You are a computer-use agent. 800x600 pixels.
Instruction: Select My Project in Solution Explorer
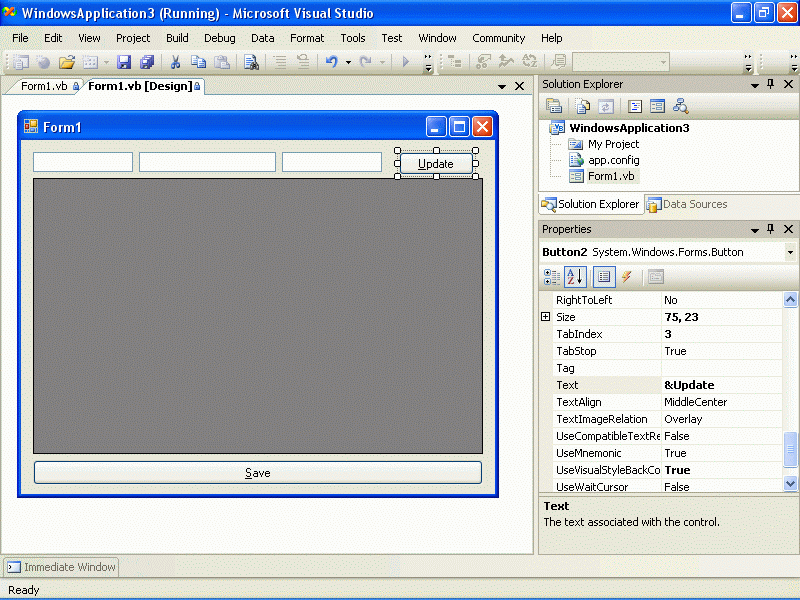[x=613, y=144]
